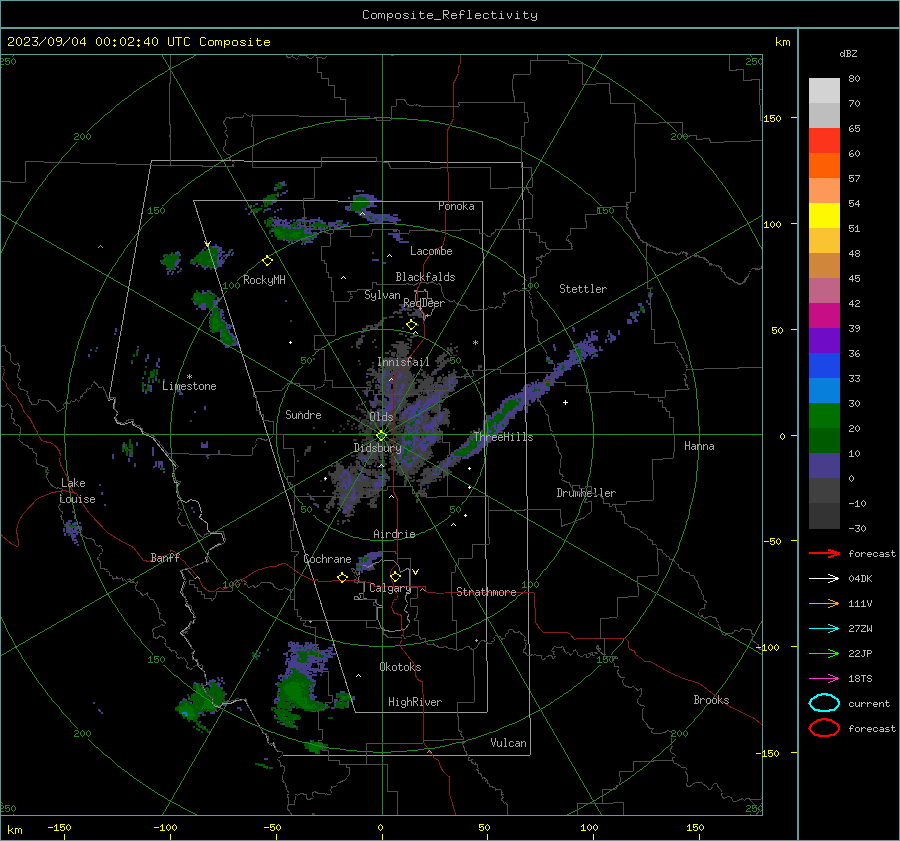This screenshot has width=900, height=841.
Task: Click the Hanna town label
Action: [x=699, y=446]
